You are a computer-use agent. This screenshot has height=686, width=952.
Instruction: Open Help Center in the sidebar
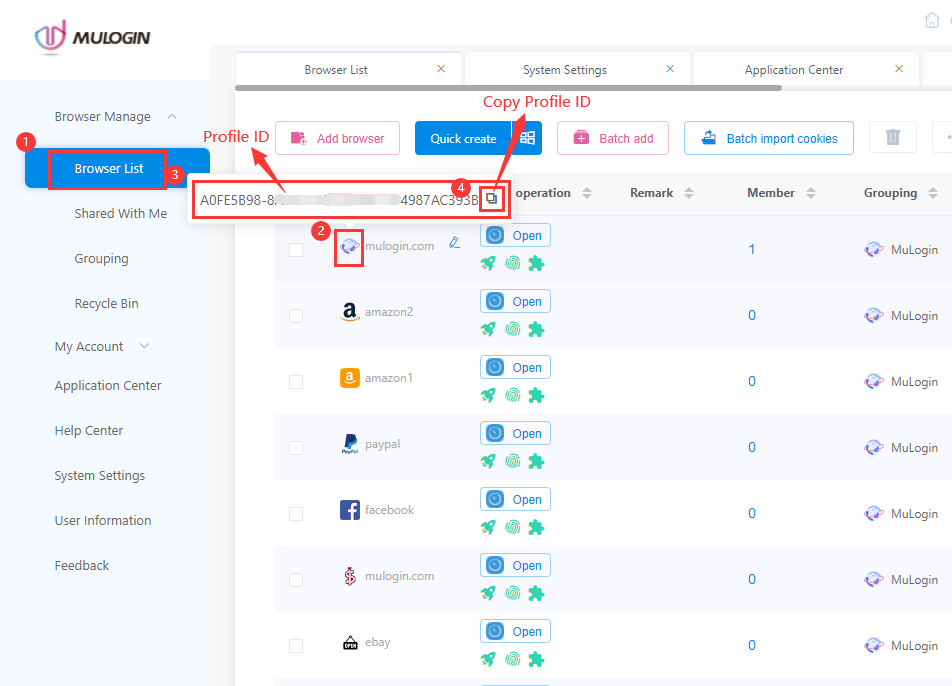coord(89,430)
